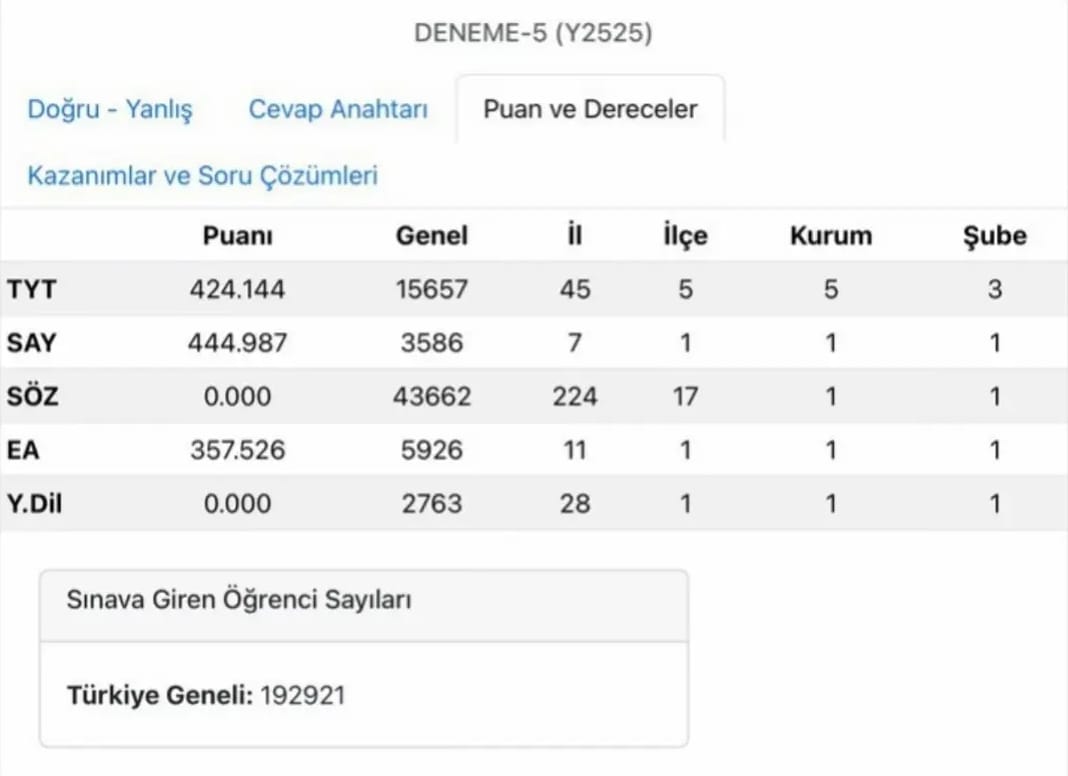Select the EA row label
Viewport: 1068px width, 776px height.
pyautogui.click(x=24, y=450)
